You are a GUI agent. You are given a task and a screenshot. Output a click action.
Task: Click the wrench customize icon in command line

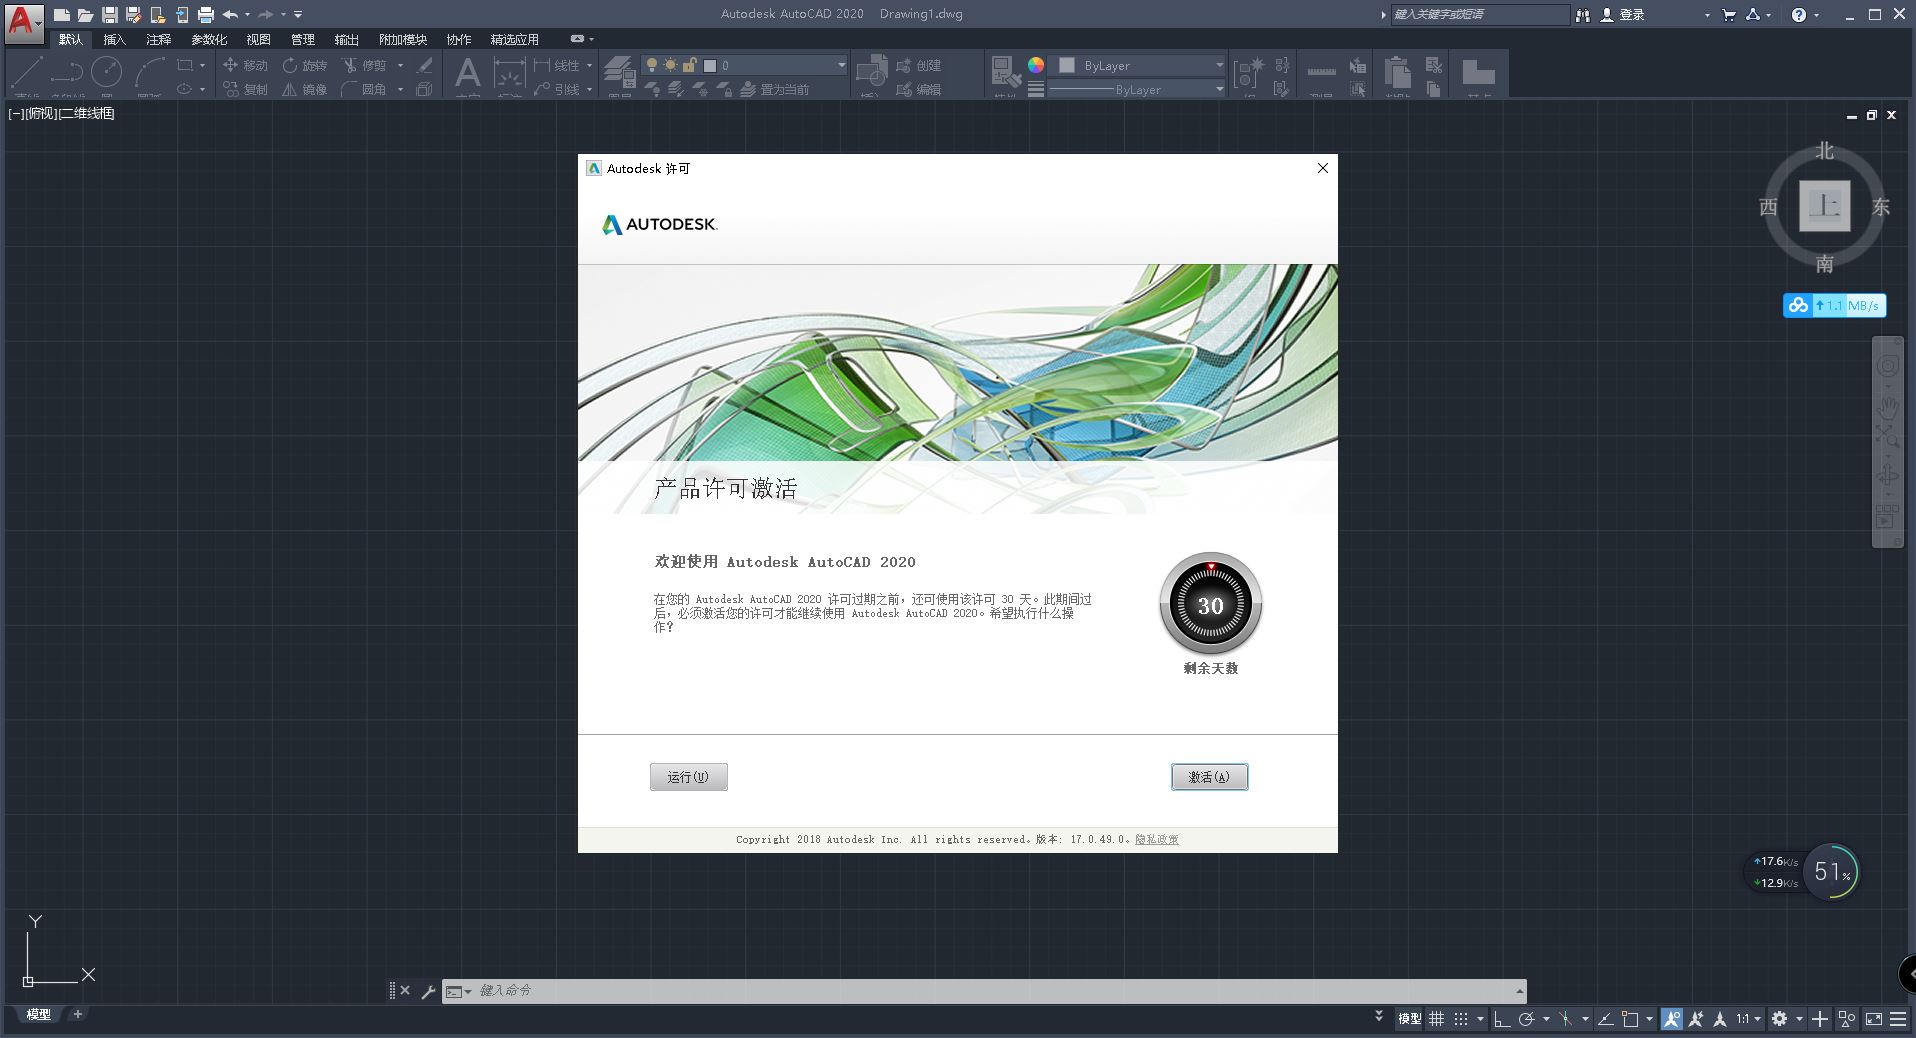click(x=428, y=991)
